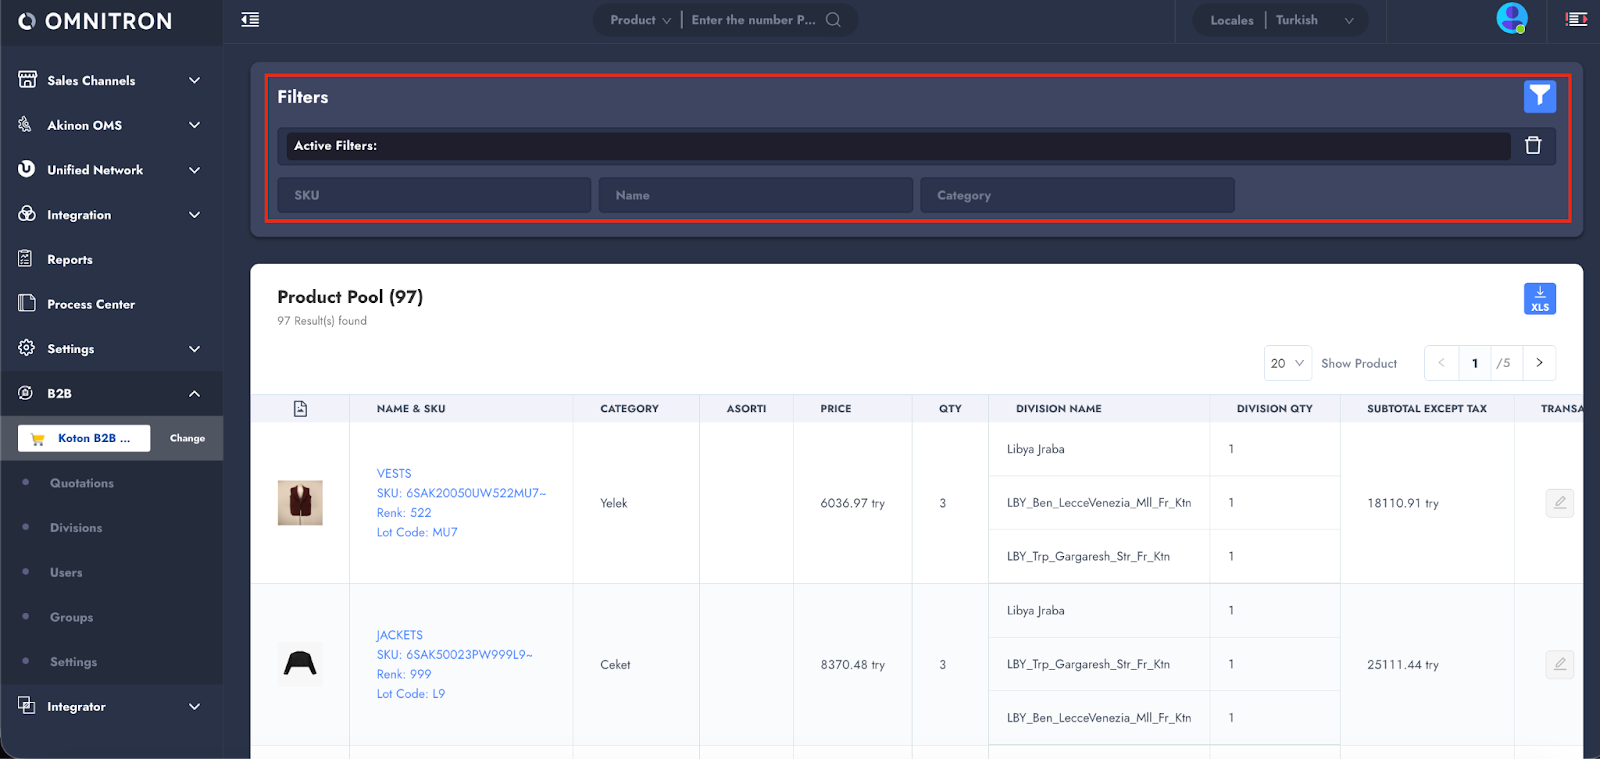Click the SKU filter input field
Viewport: 1600px width, 759px height.
tap(434, 195)
